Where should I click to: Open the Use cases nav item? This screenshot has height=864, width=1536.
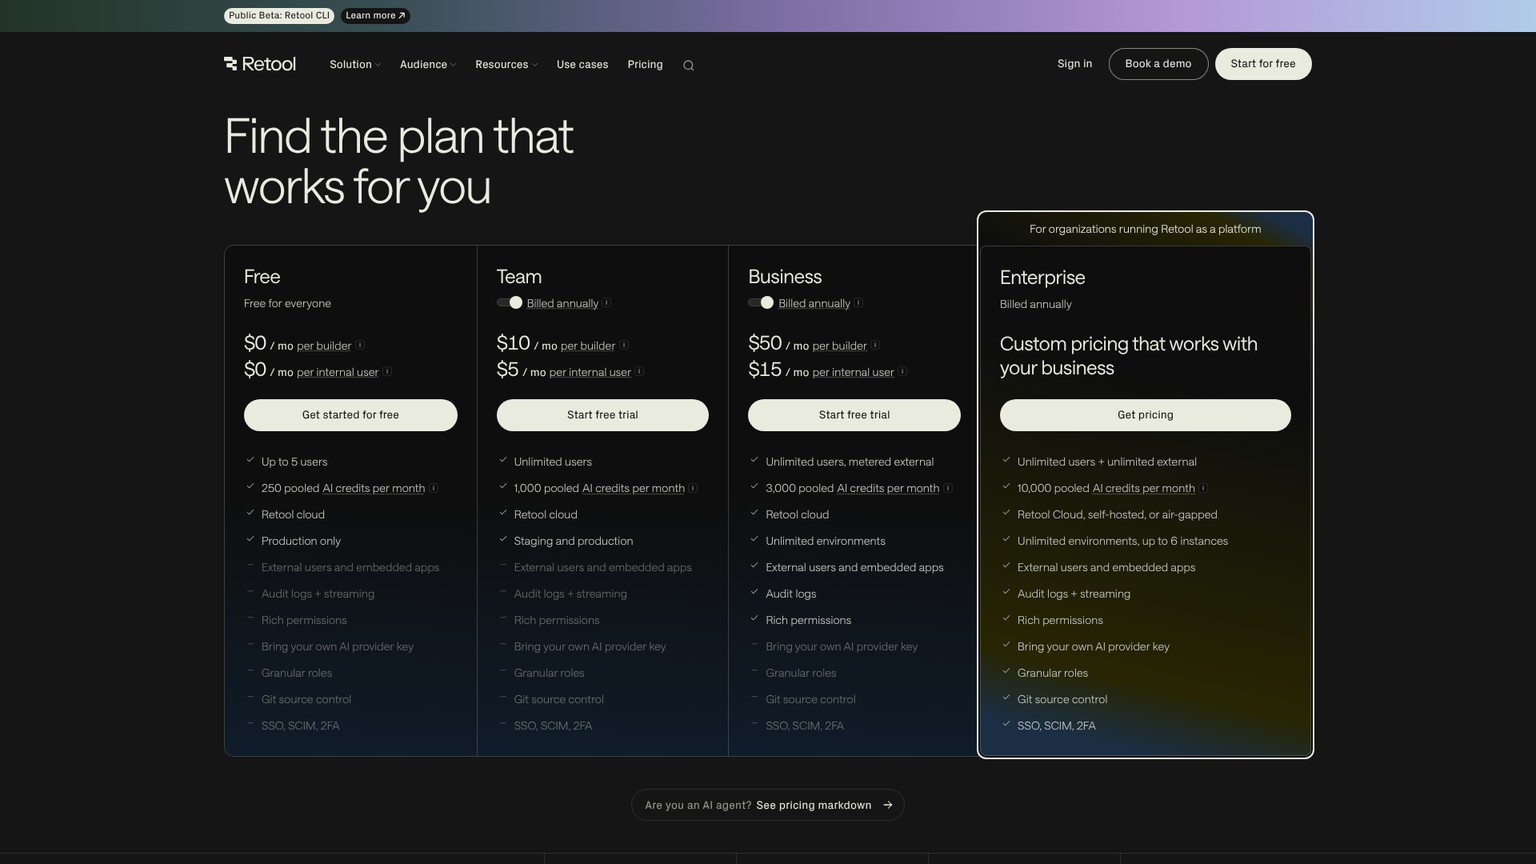tap(582, 64)
